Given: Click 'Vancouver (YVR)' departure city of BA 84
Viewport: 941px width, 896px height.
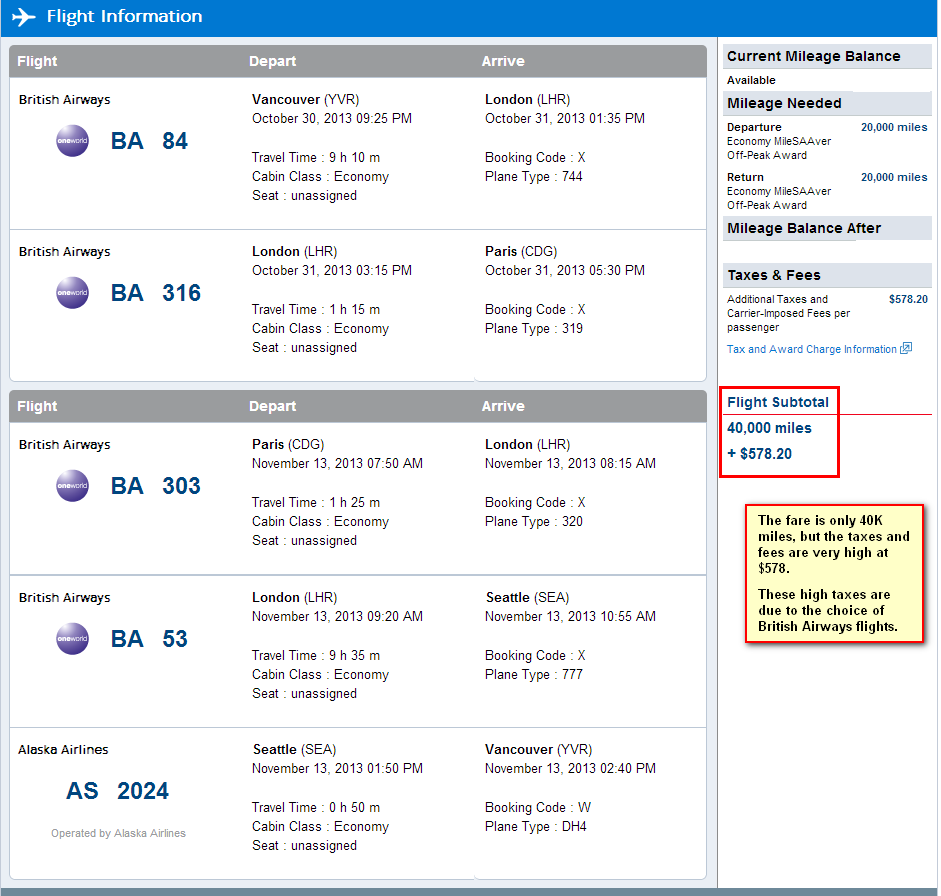Looking at the screenshot, I should click(x=305, y=100).
